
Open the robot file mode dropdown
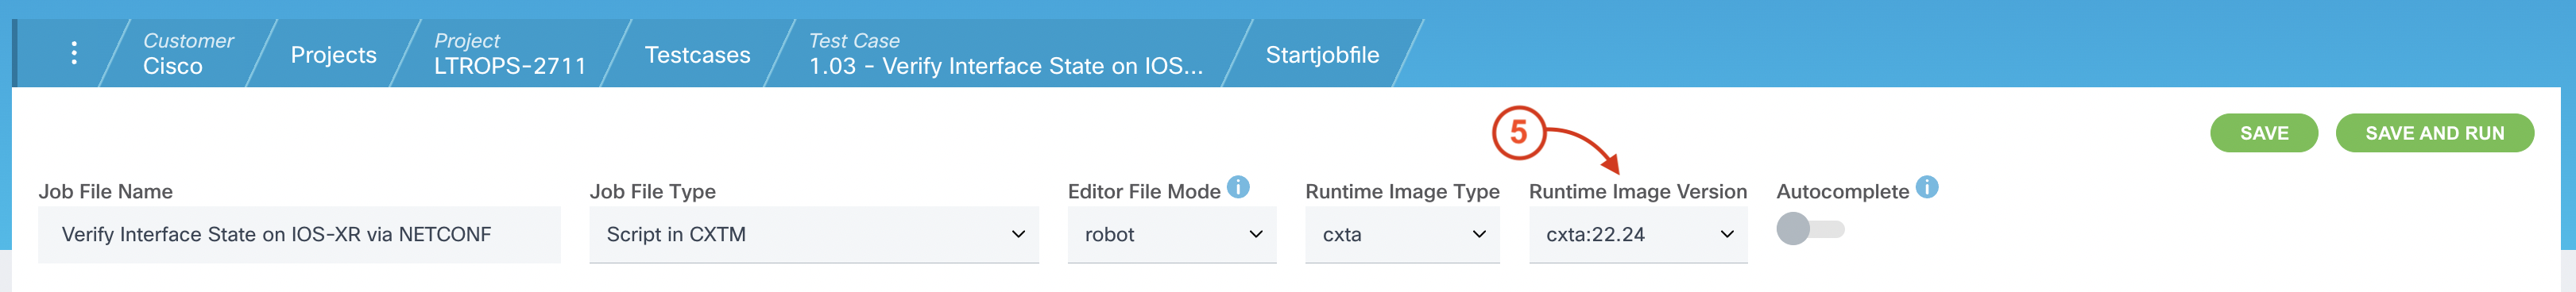pos(1172,235)
